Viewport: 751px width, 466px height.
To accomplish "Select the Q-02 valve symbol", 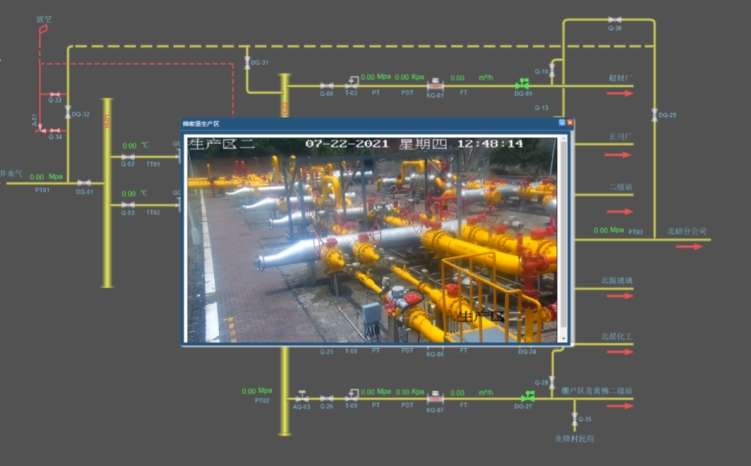I will pos(127,157).
